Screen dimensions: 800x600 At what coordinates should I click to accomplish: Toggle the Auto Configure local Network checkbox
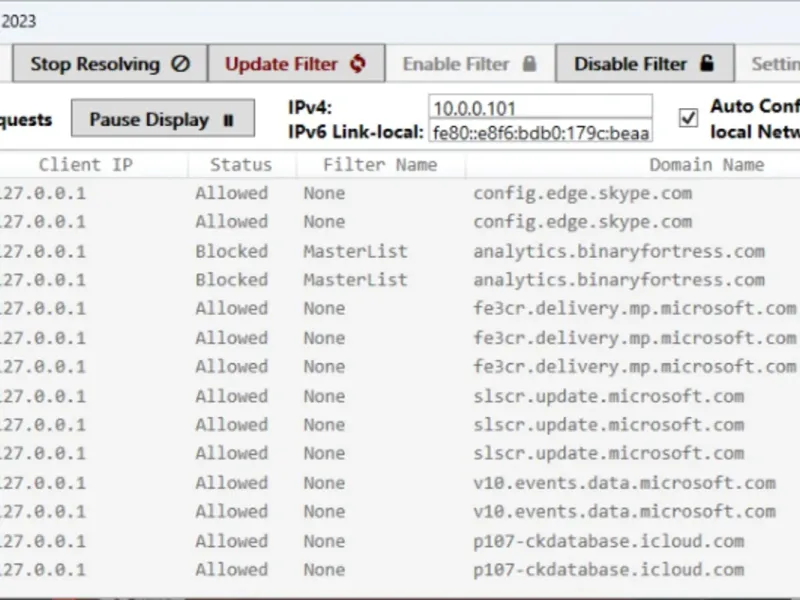(688, 118)
